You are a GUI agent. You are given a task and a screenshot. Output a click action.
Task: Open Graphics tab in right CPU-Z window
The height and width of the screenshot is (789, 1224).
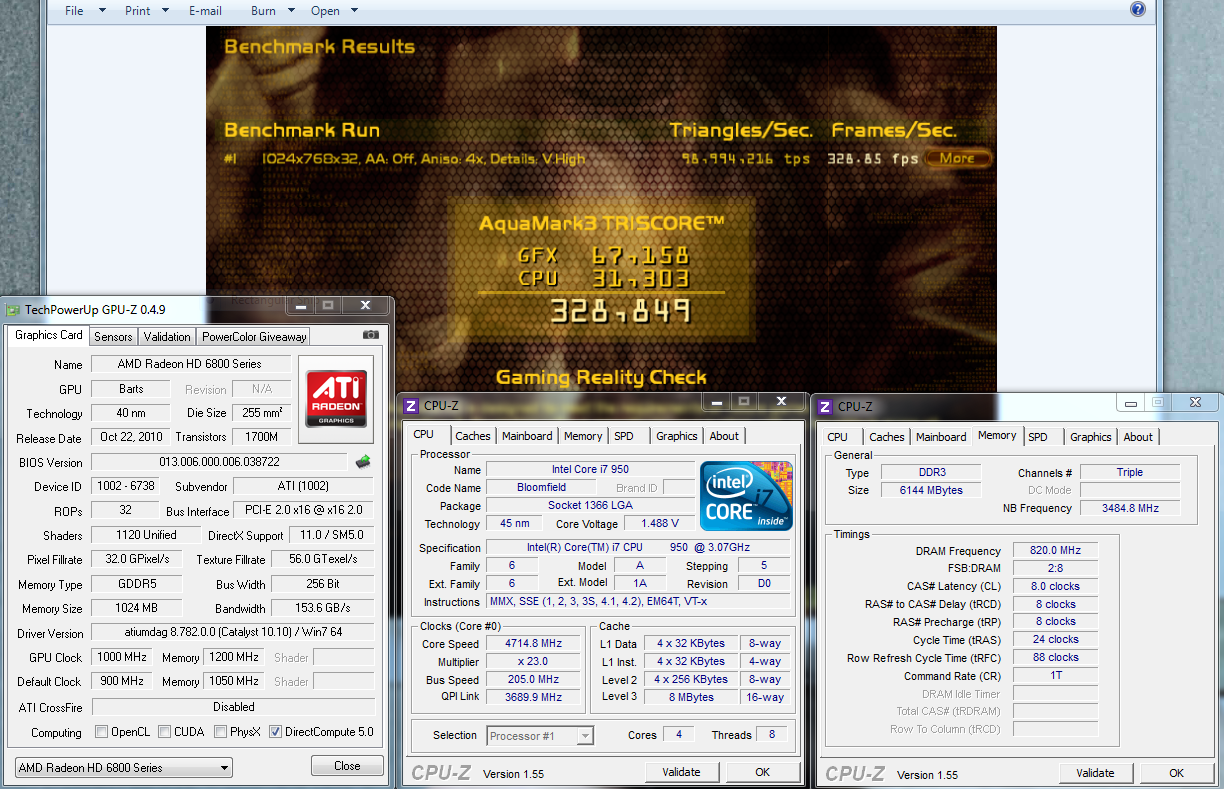click(1091, 437)
